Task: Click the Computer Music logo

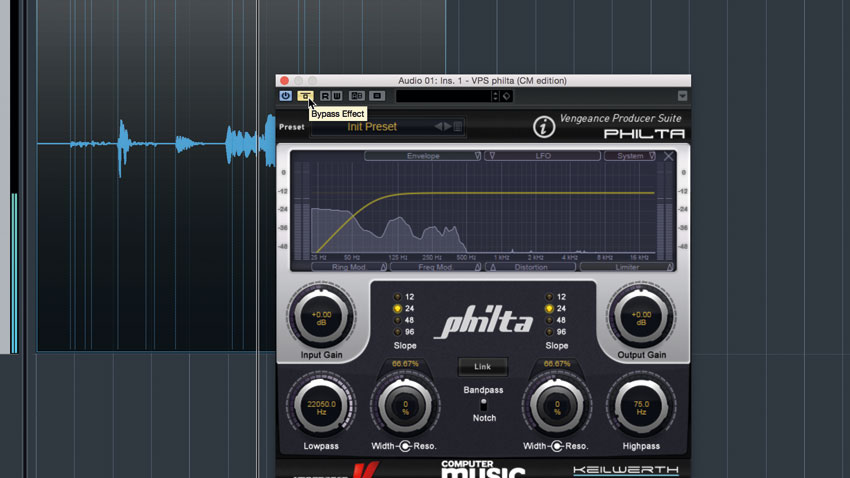Action: click(482, 469)
